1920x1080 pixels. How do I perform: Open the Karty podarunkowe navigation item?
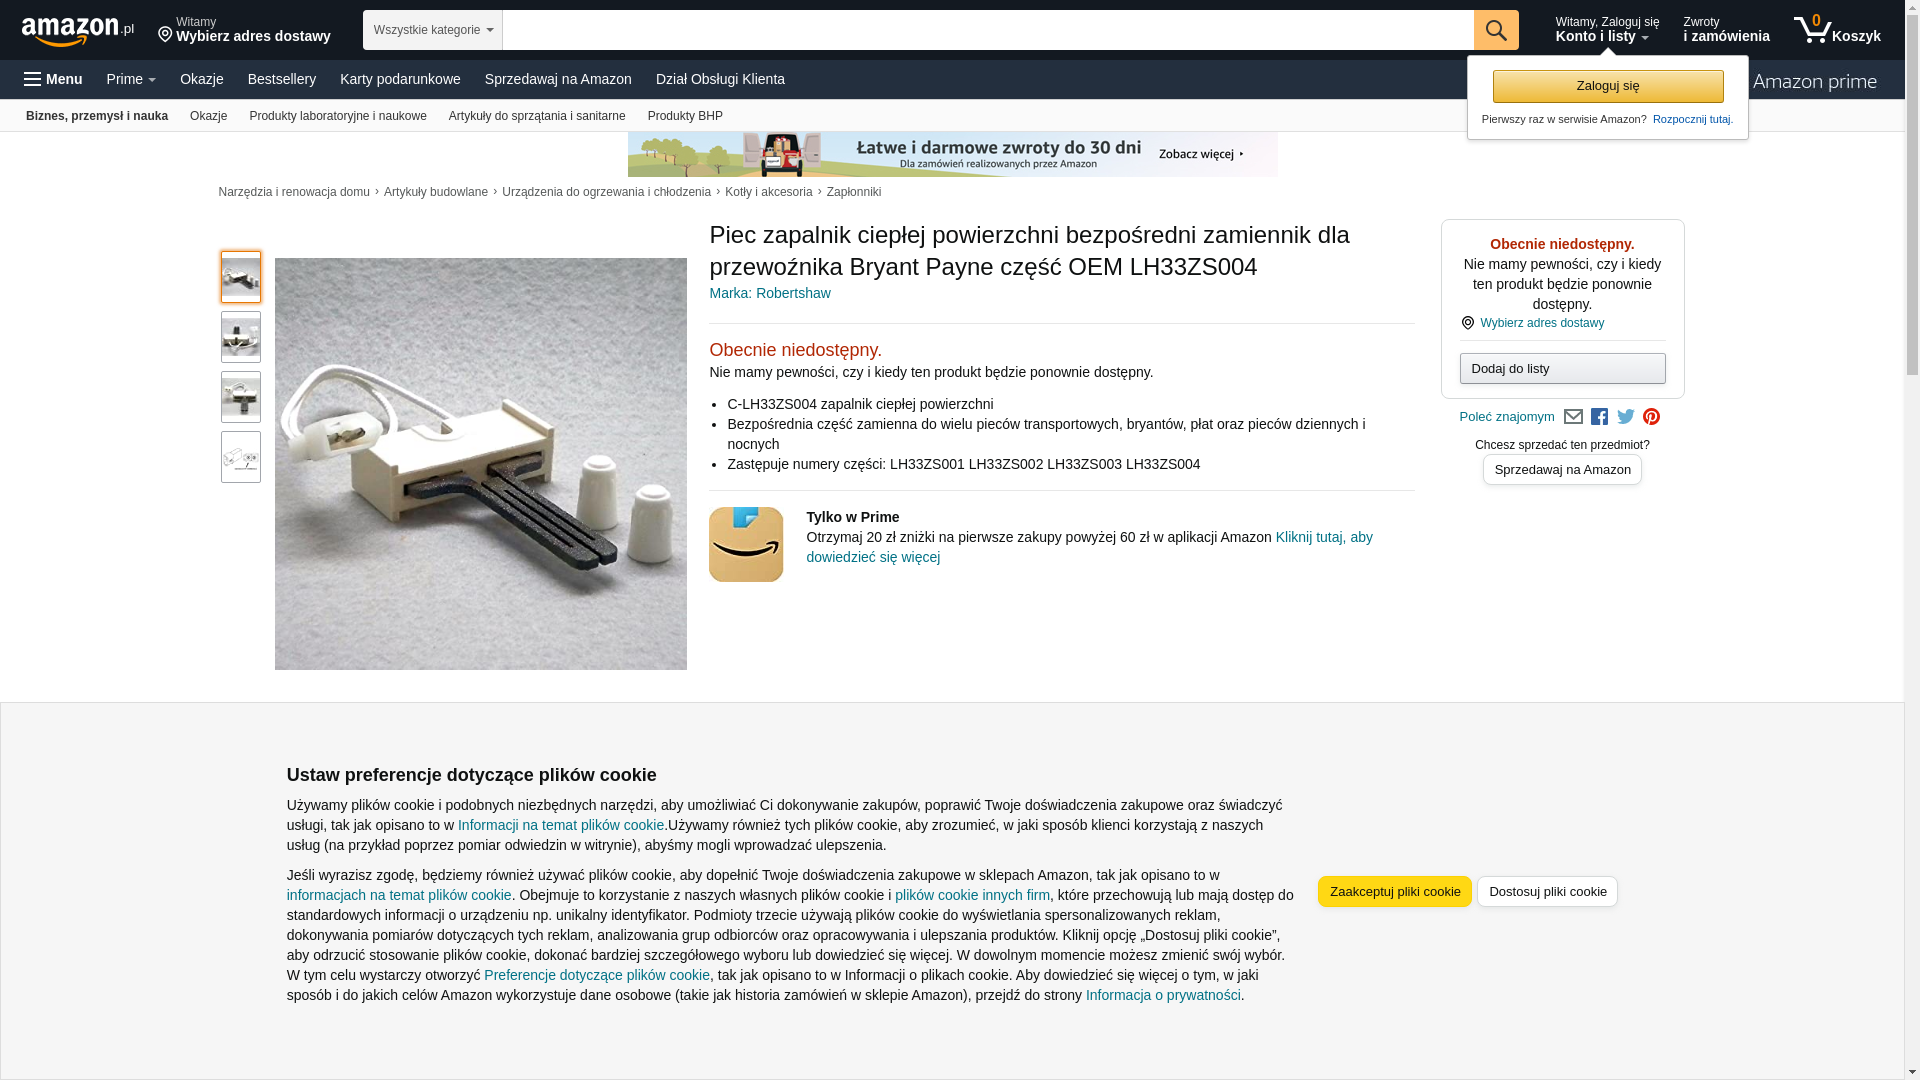(x=400, y=79)
